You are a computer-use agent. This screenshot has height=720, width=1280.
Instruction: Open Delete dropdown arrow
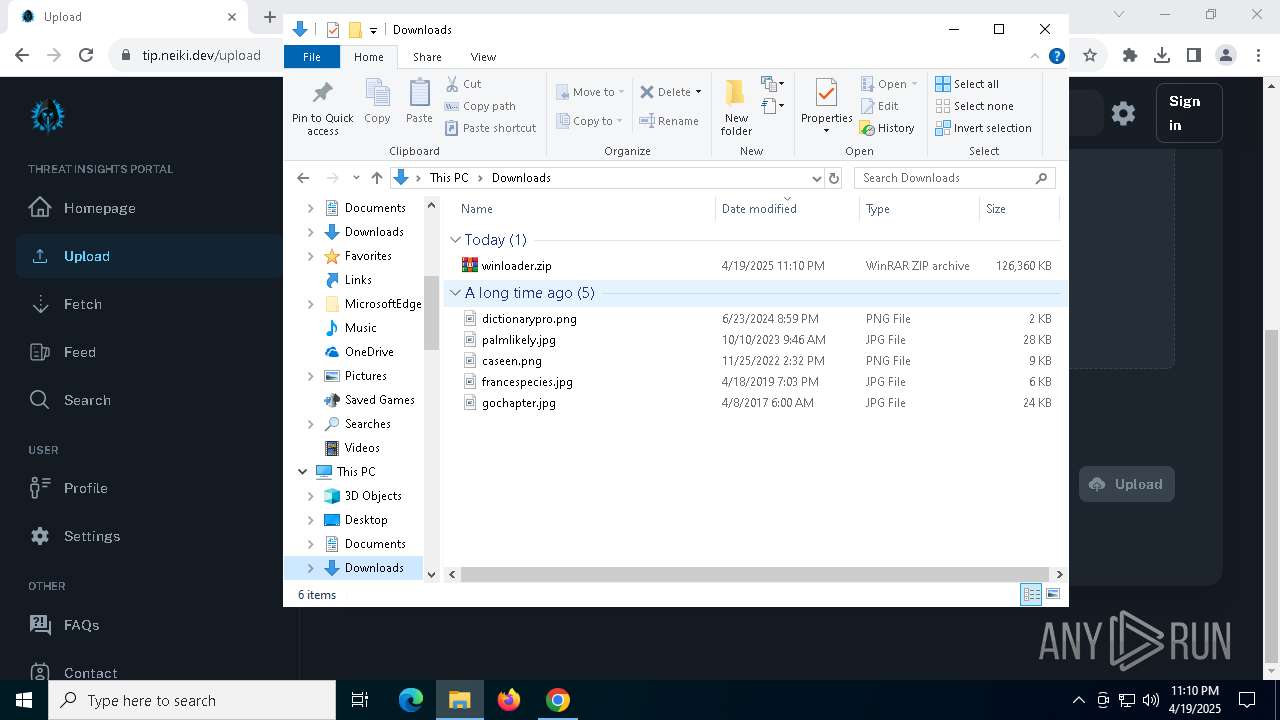(x=698, y=92)
